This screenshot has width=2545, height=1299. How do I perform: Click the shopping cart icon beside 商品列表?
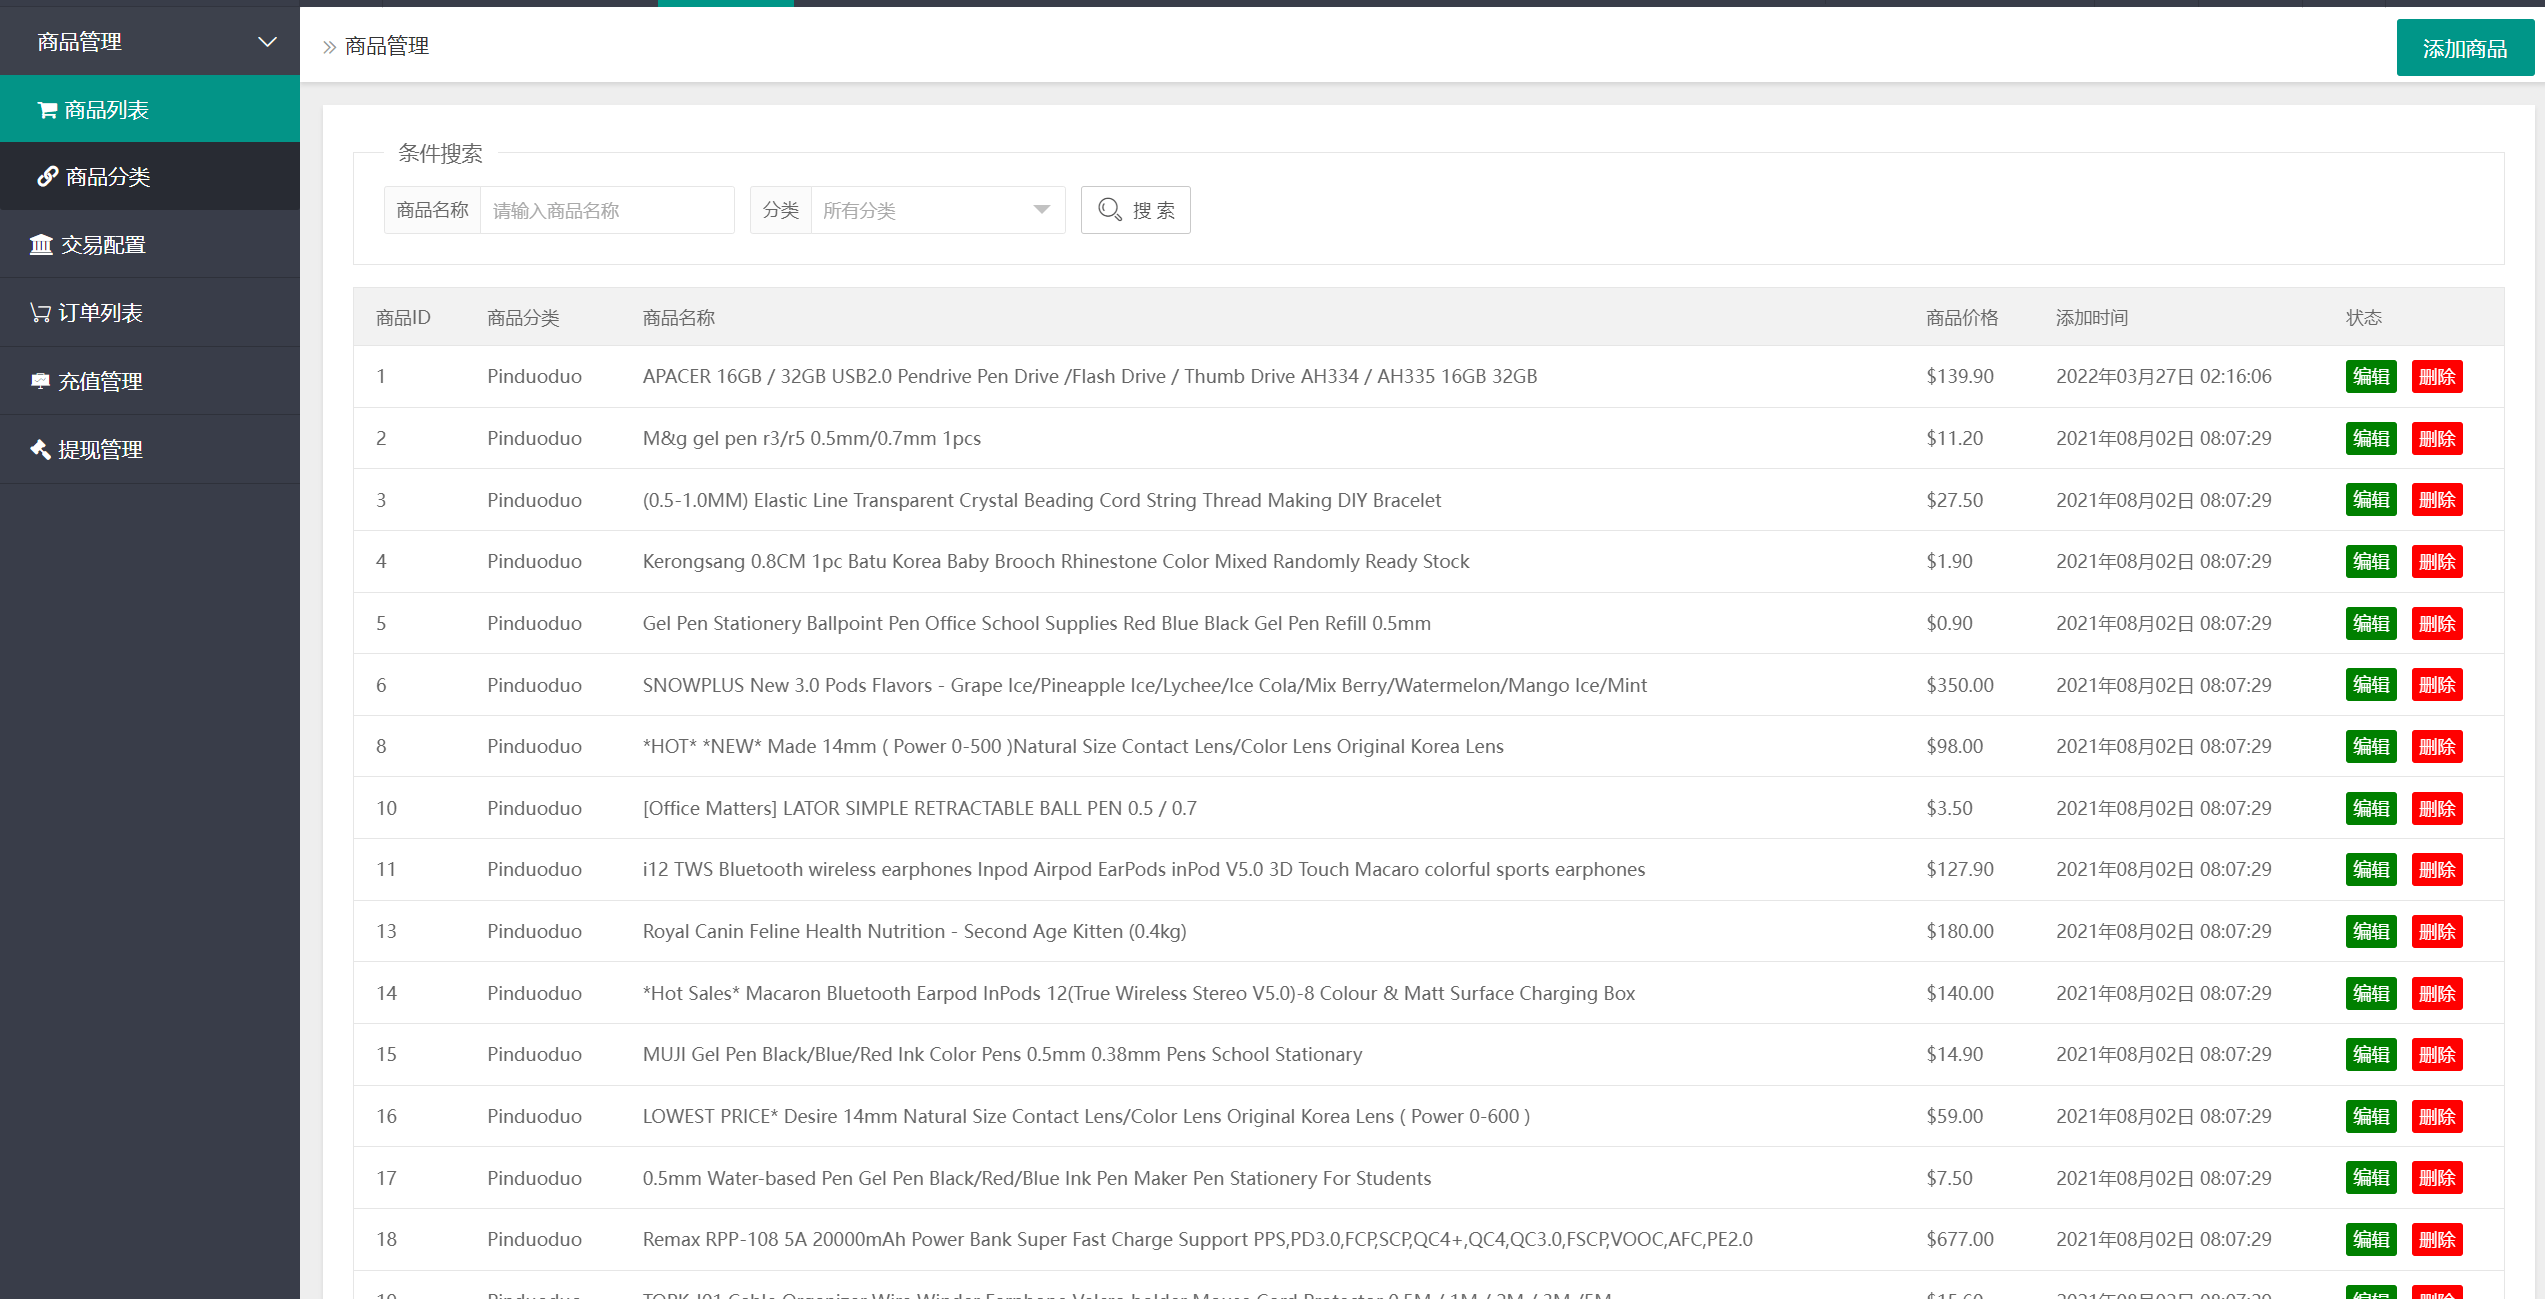click(x=47, y=110)
